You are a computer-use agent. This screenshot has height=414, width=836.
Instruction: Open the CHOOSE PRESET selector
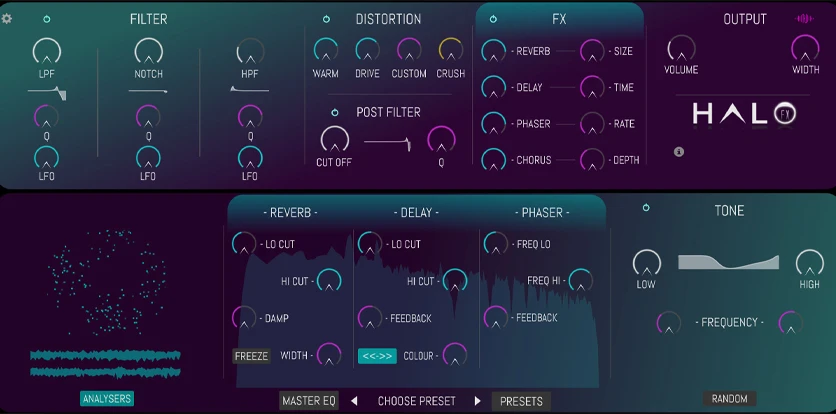[x=416, y=401]
